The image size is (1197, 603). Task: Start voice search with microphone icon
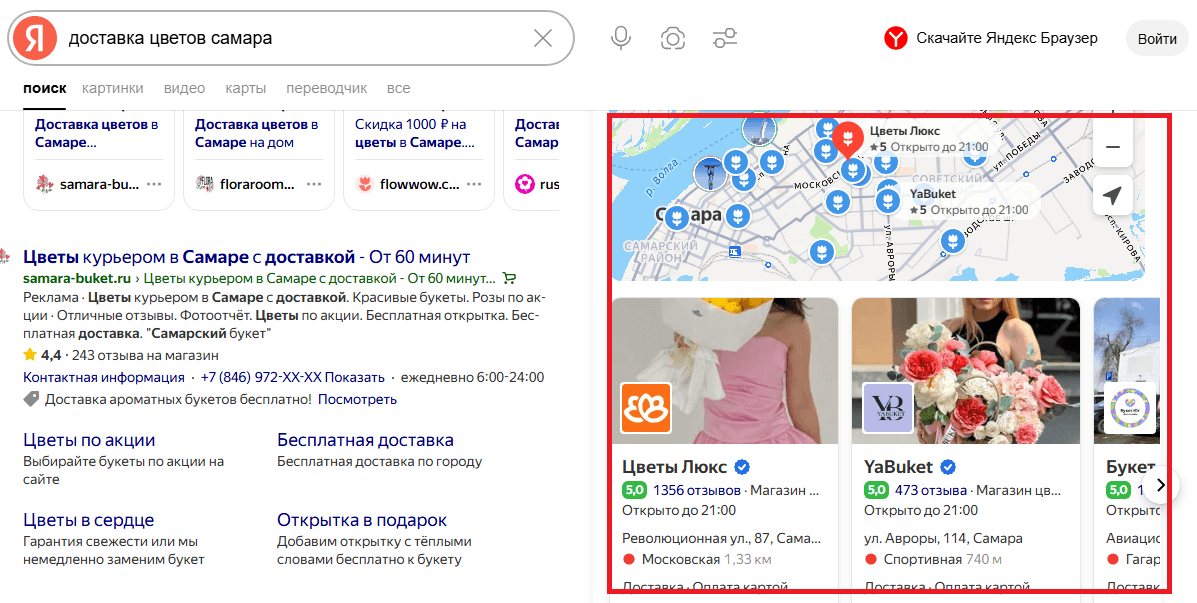[x=621, y=38]
